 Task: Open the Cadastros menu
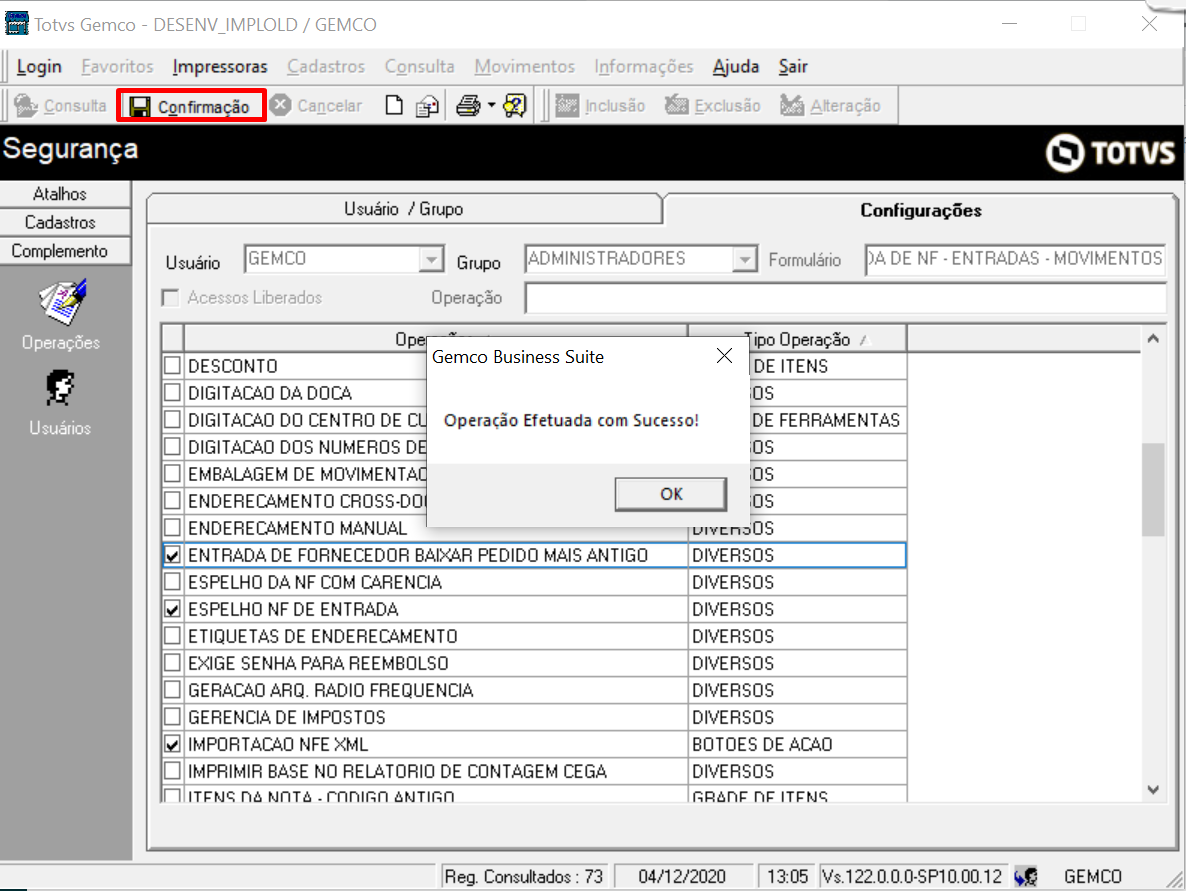pyautogui.click(x=326, y=67)
